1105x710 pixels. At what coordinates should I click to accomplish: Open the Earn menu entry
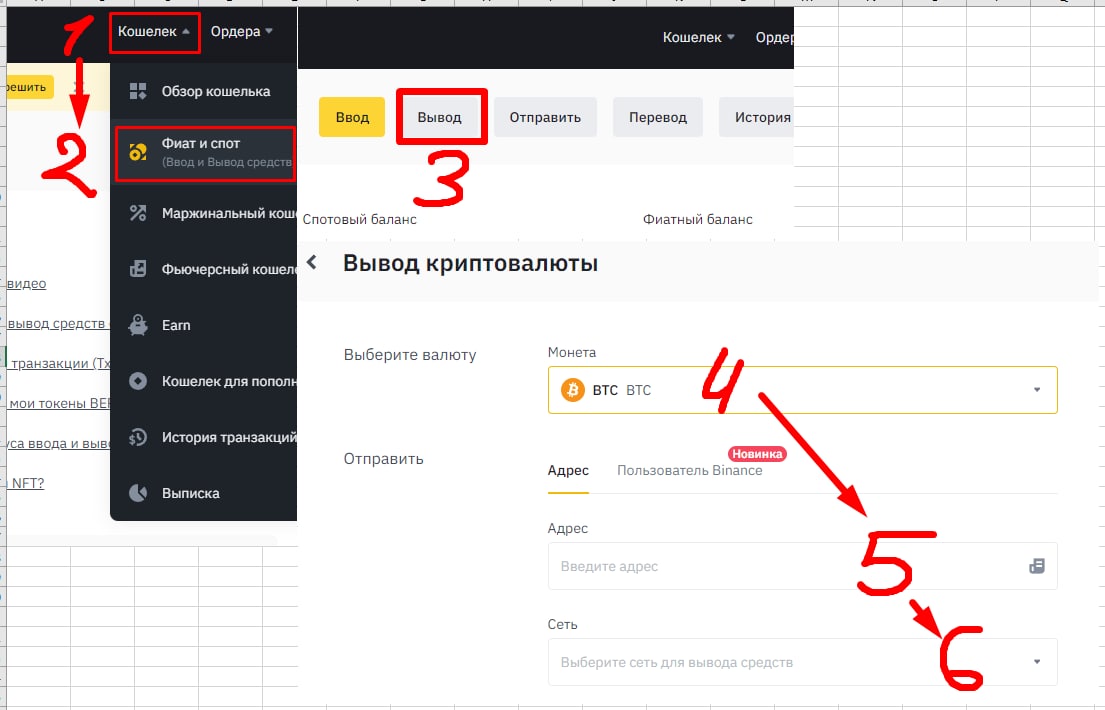(204, 325)
